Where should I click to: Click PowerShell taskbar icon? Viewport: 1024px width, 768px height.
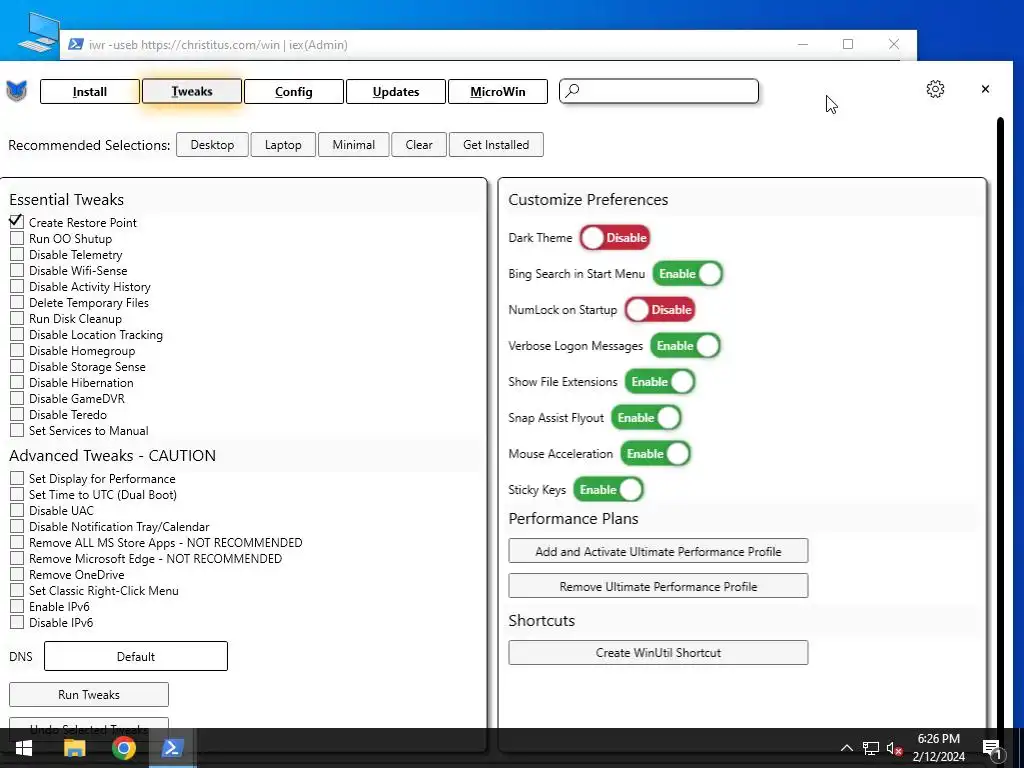(x=172, y=748)
